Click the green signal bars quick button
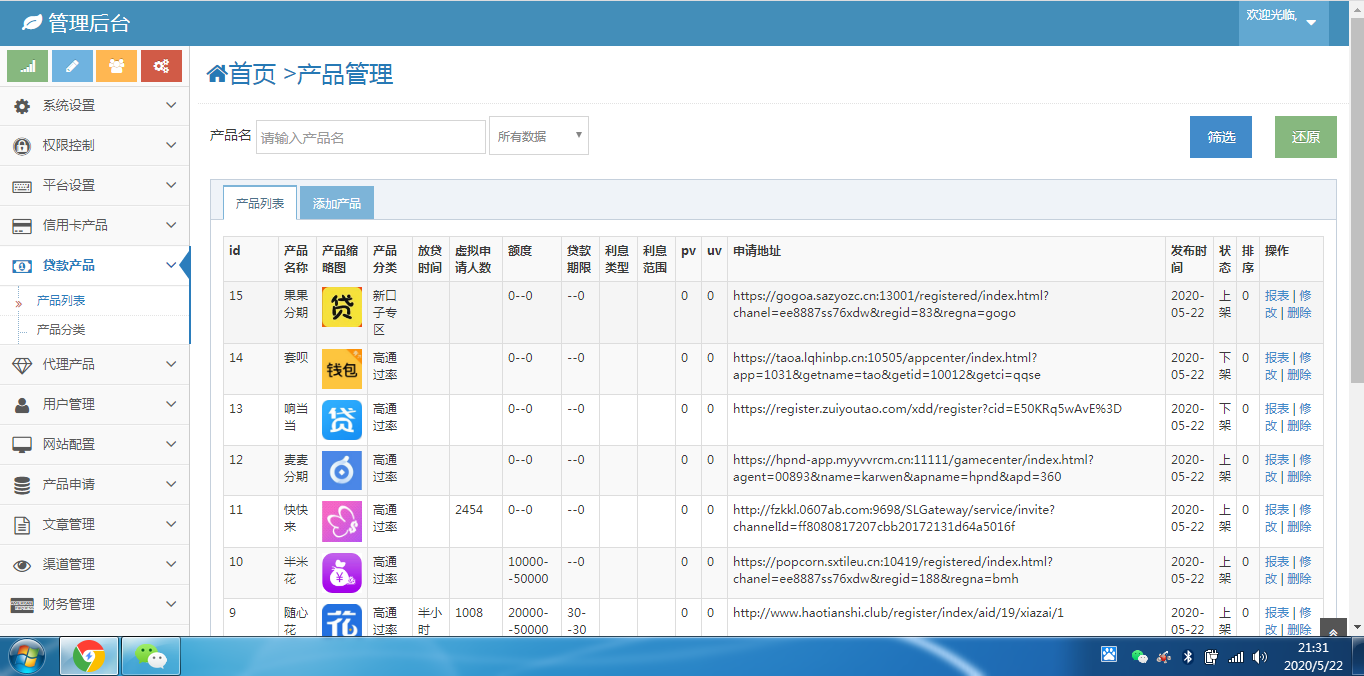Screen dimensions: 1364x676 [28, 66]
